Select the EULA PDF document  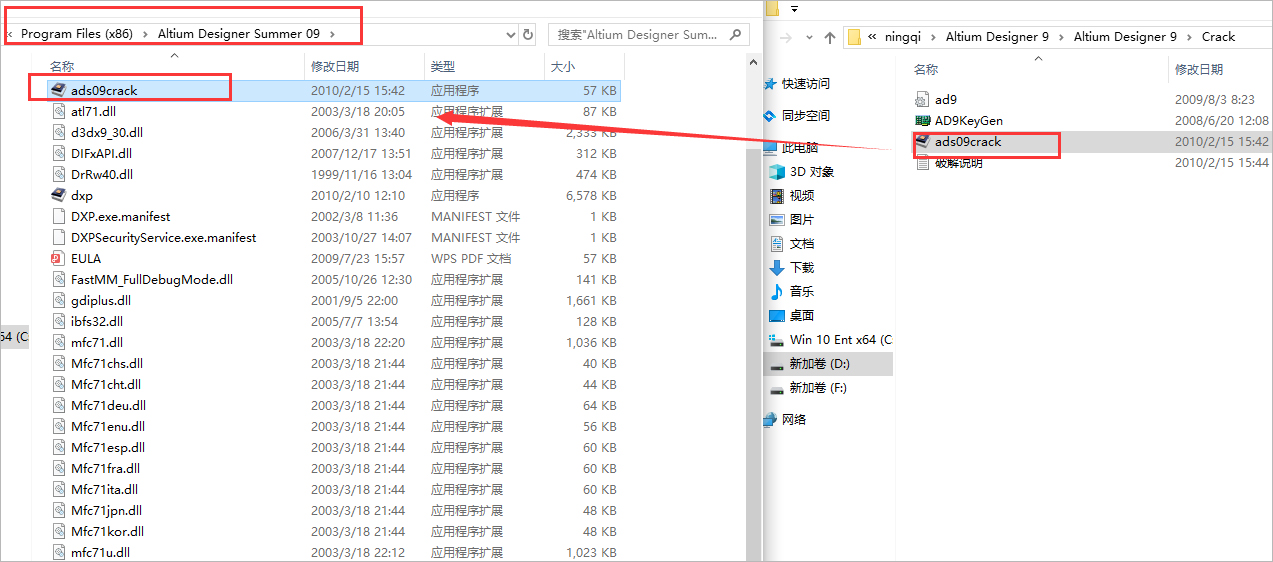86,258
